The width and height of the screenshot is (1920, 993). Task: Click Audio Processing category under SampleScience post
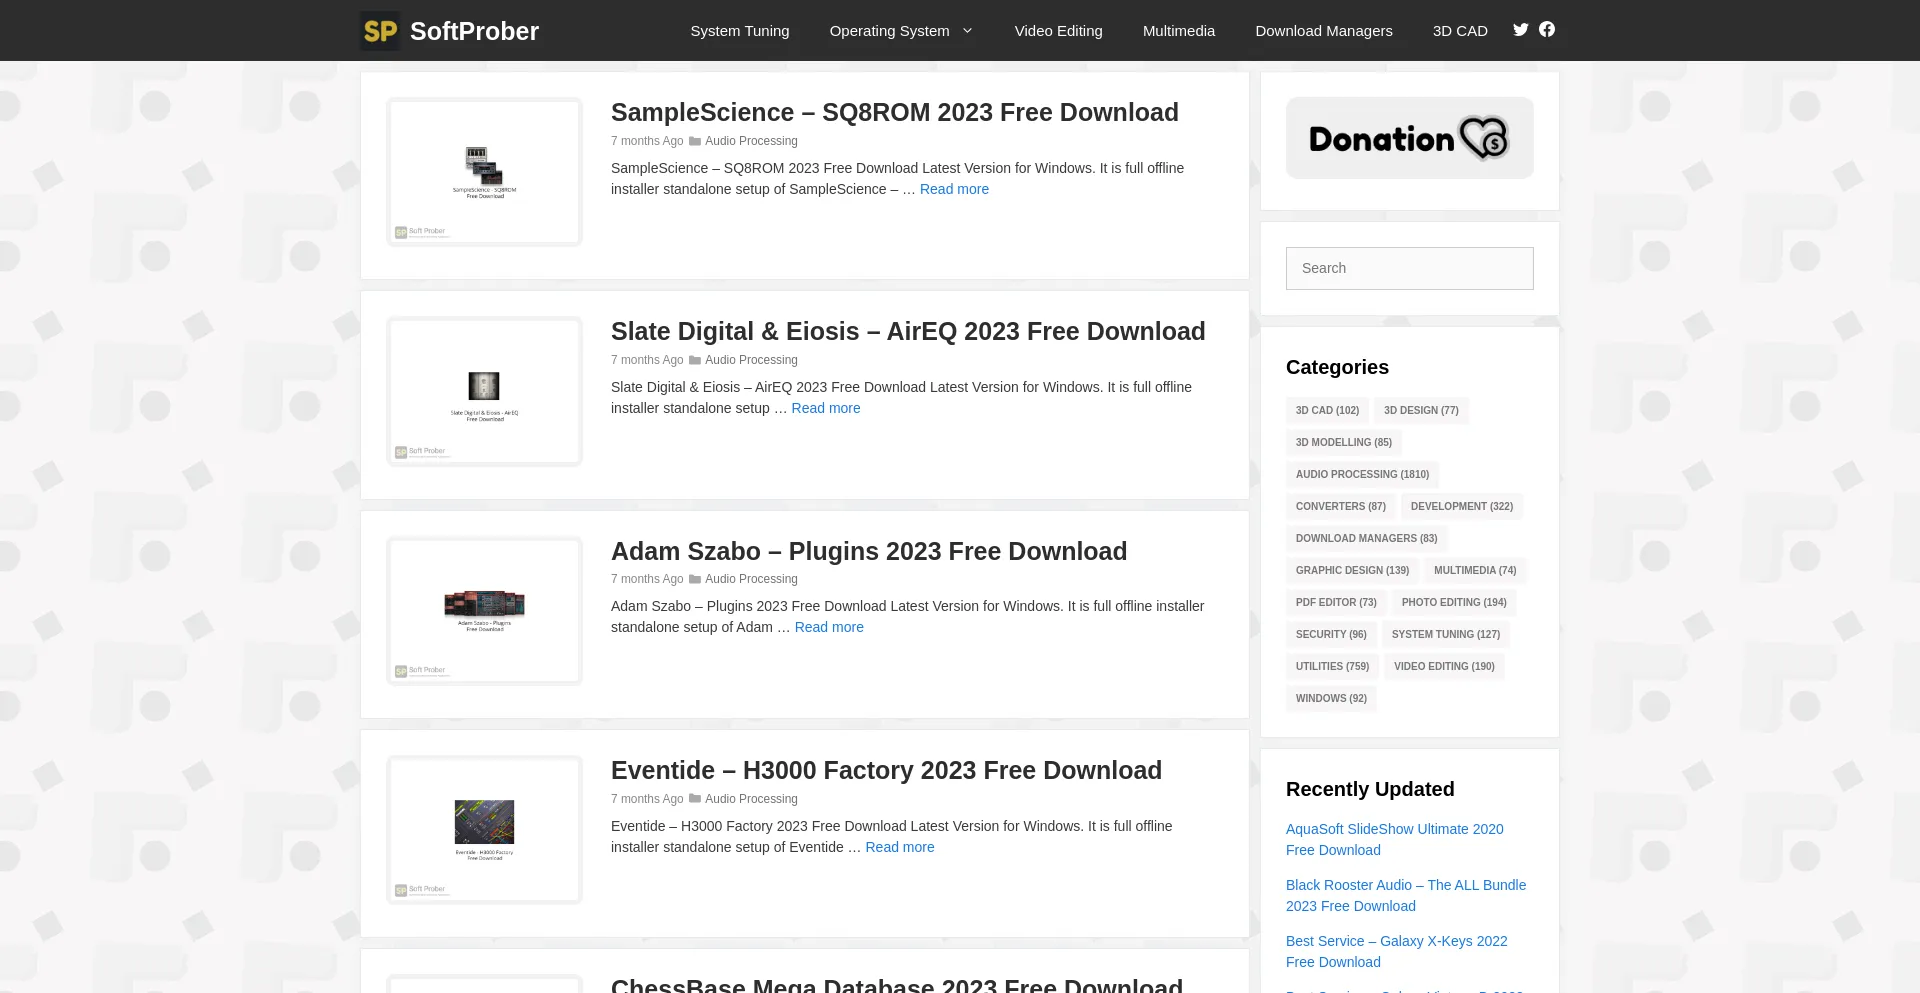(x=751, y=141)
